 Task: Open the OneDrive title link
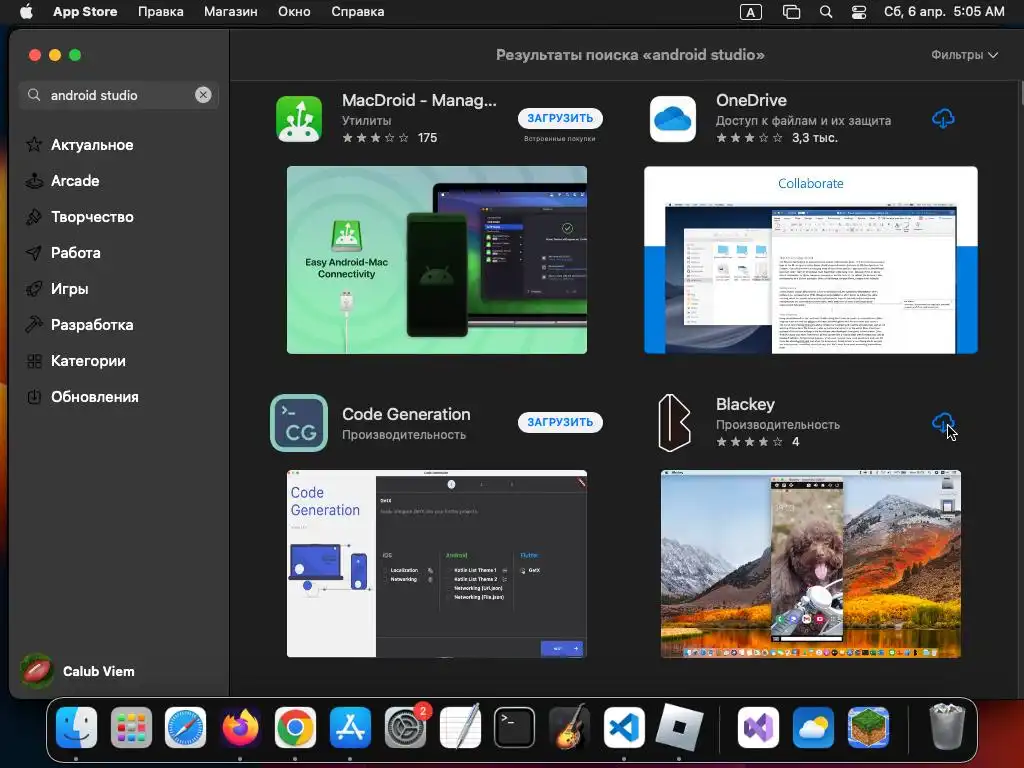[x=751, y=101]
